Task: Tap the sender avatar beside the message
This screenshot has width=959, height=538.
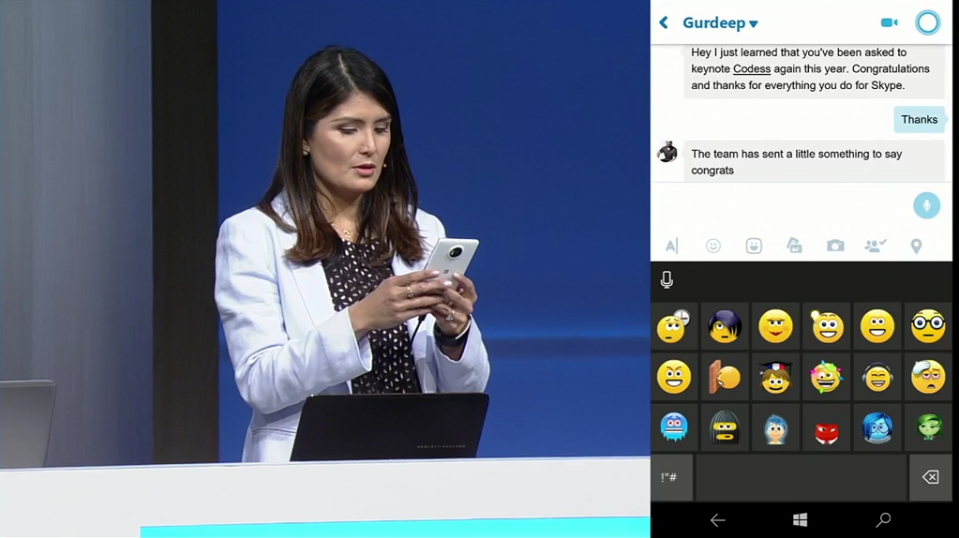Action: [667, 152]
